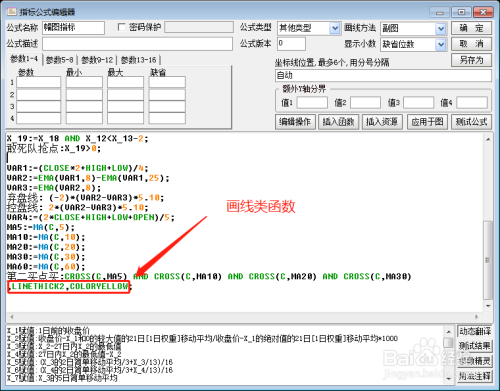Click the 动态翻译 button
This screenshot has height=391, width=500.
(475, 332)
